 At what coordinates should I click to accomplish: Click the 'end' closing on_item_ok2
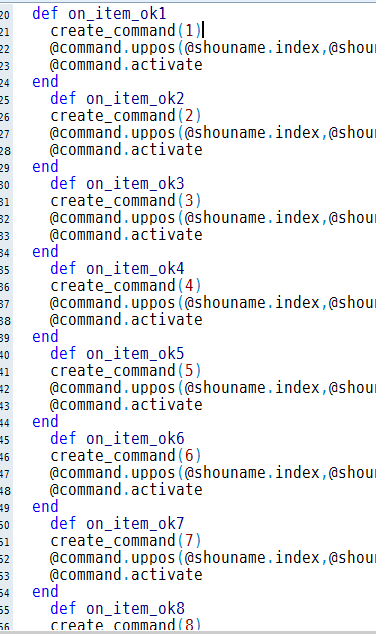45,167
